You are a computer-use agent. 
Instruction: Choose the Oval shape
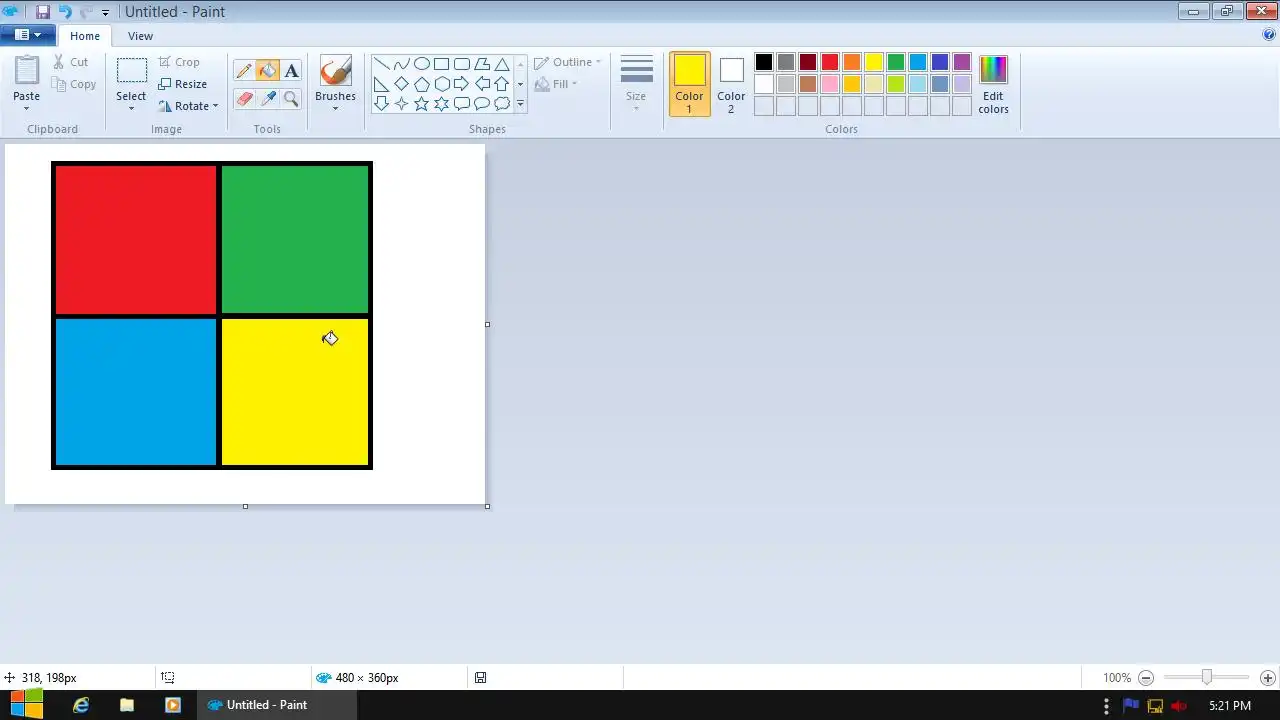[x=422, y=64]
